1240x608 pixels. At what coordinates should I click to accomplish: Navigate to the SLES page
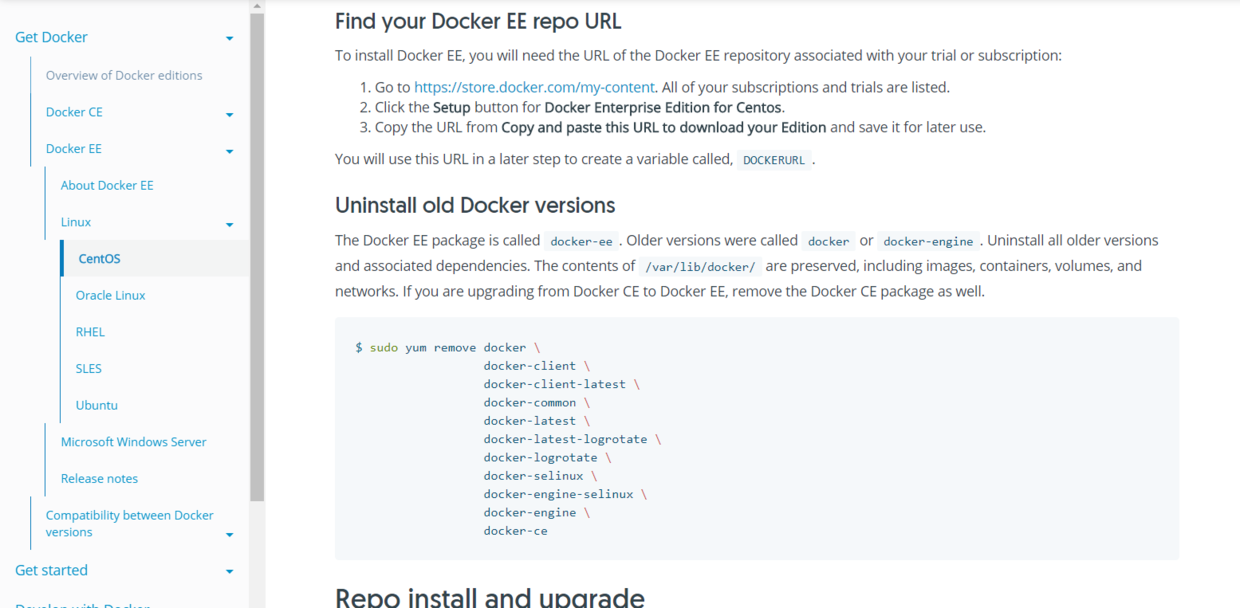click(x=89, y=368)
